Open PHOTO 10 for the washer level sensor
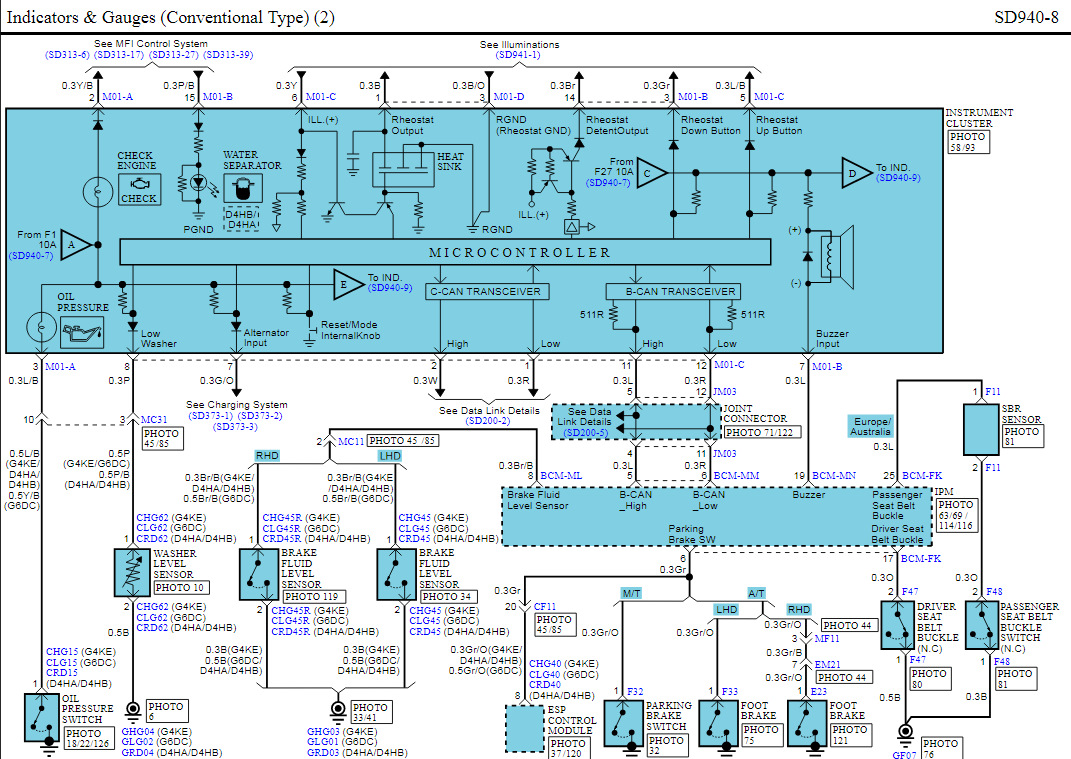 coord(181,588)
